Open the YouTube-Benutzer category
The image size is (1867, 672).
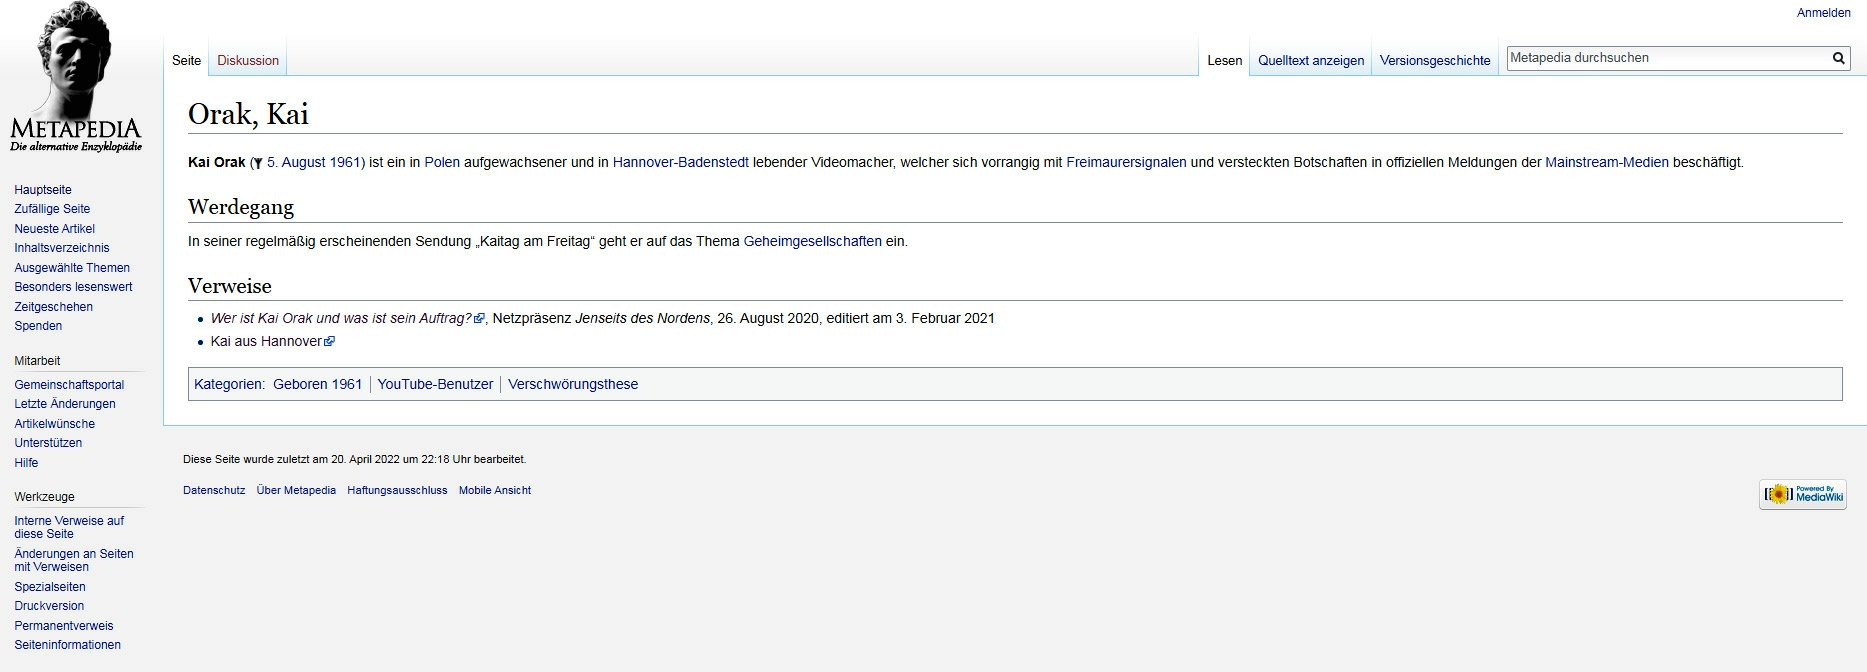435,384
